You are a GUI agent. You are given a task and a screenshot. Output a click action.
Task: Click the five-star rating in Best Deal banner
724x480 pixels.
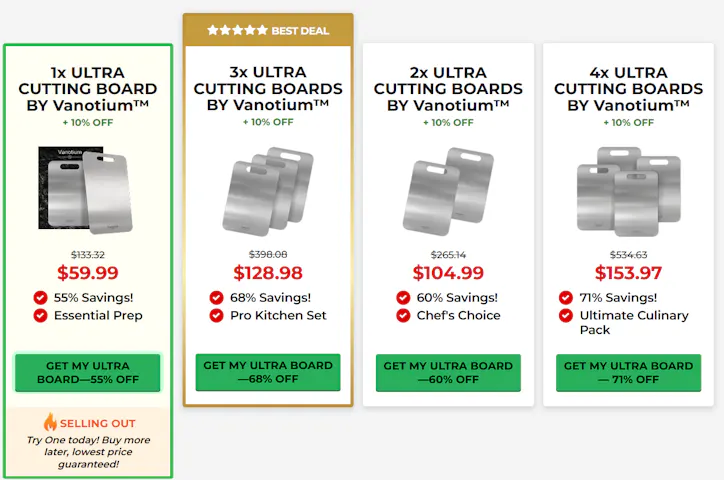tap(237, 30)
